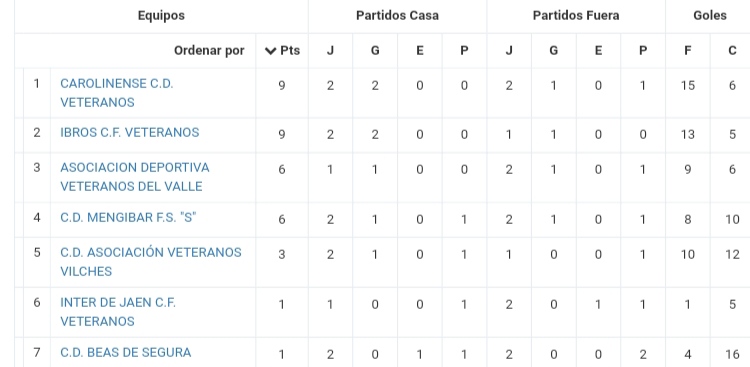750x367 pixels.
Task: Click the Partidos Fuera group header
Action: pos(576,15)
